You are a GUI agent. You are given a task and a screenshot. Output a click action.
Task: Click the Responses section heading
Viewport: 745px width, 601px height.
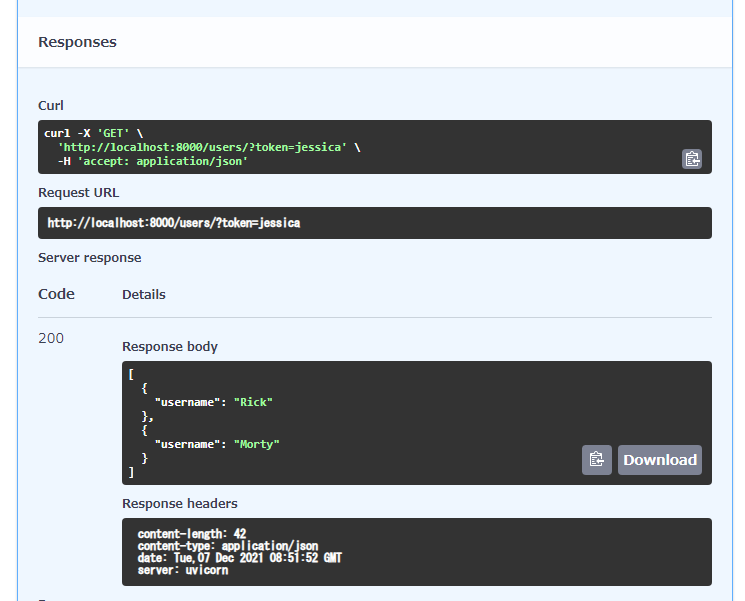pyautogui.click(x=77, y=42)
